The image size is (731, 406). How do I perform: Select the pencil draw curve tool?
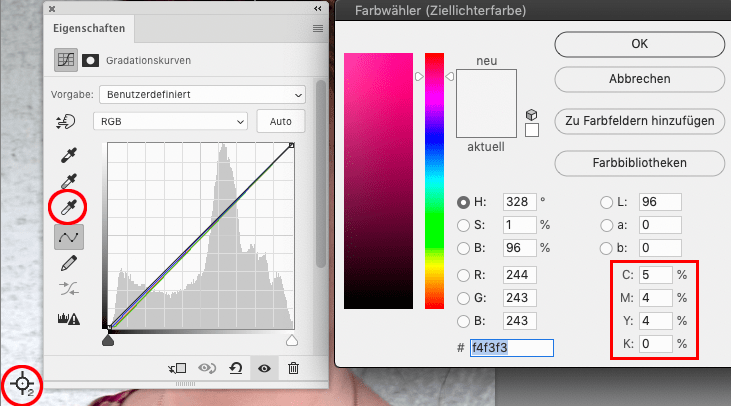(68, 263)
